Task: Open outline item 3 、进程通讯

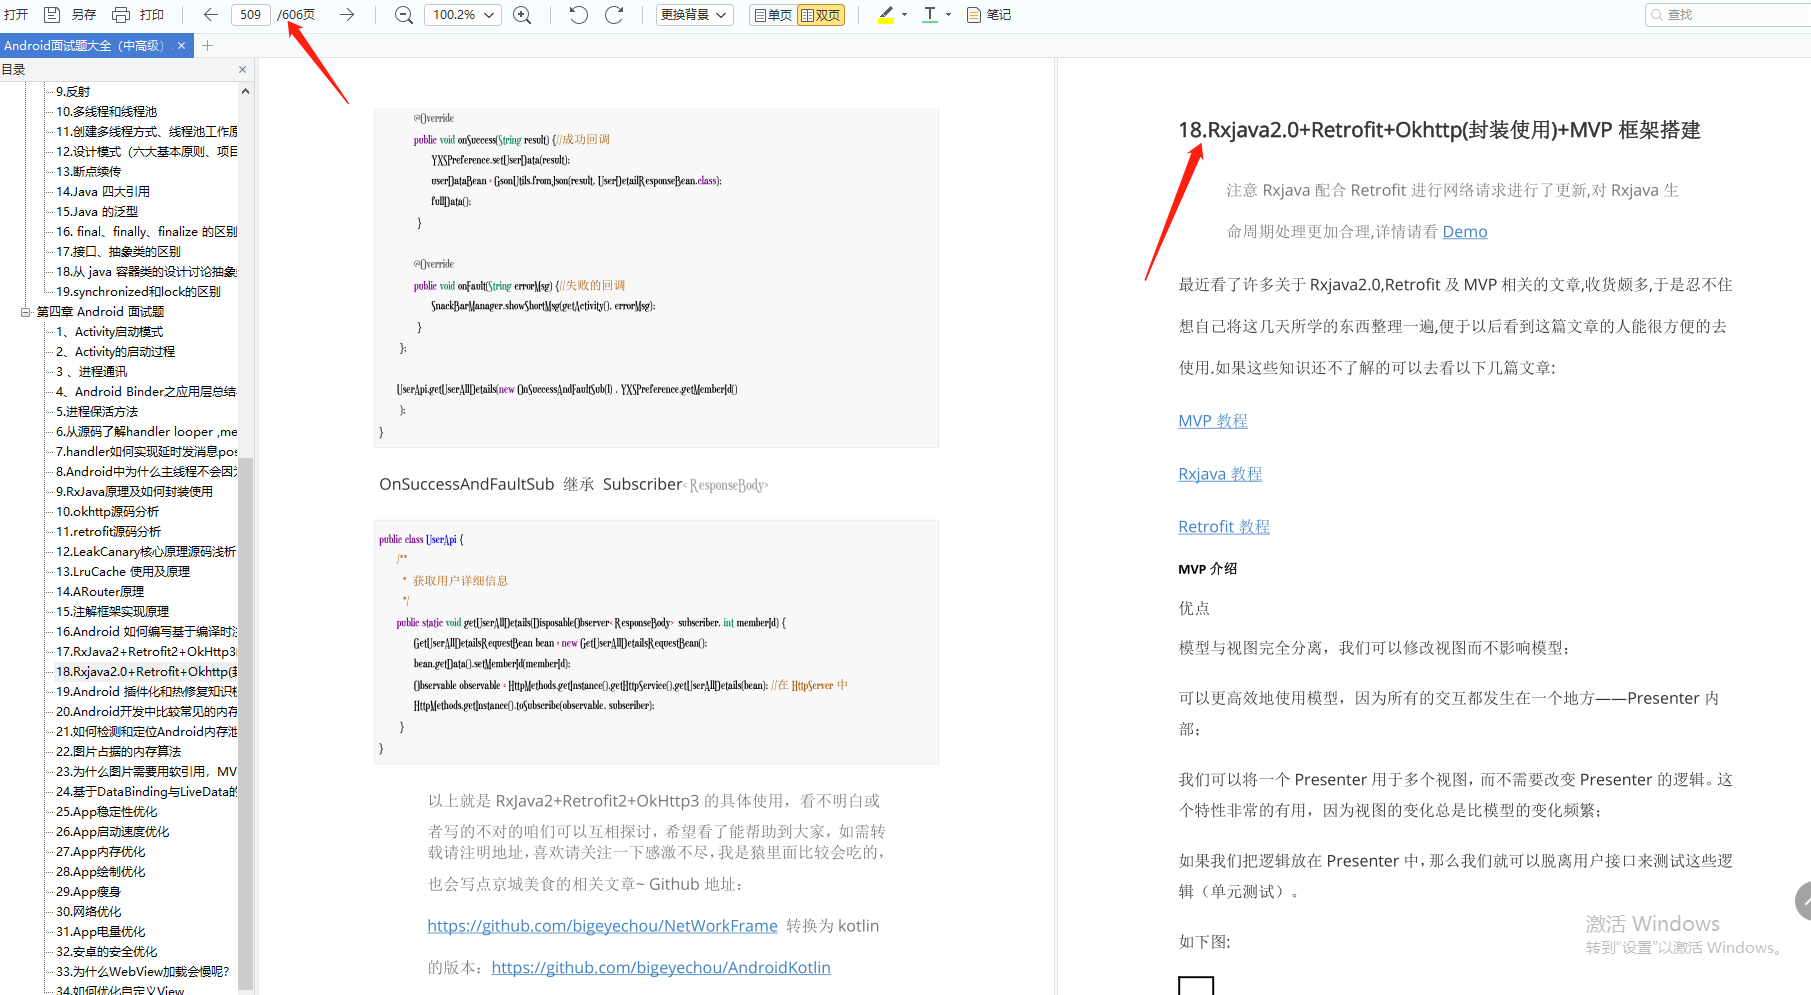Action: pyautogui.click(x=92, y=372)
